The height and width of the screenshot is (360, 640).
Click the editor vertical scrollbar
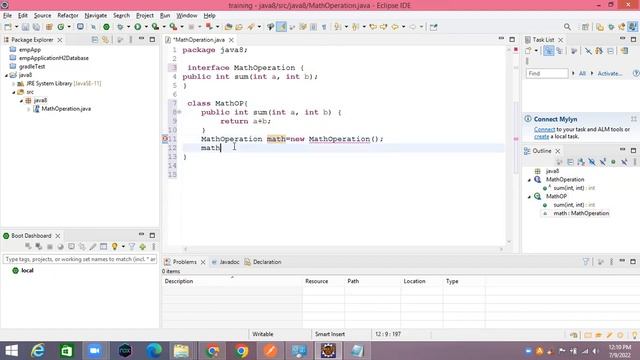[509, 145]
